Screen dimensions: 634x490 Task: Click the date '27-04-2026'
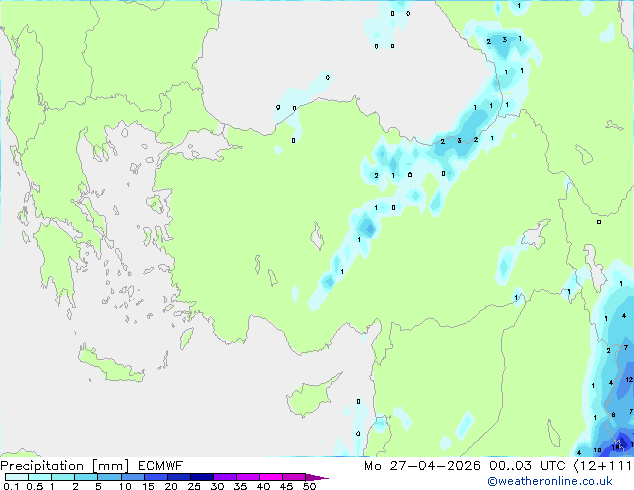[435, 466]
